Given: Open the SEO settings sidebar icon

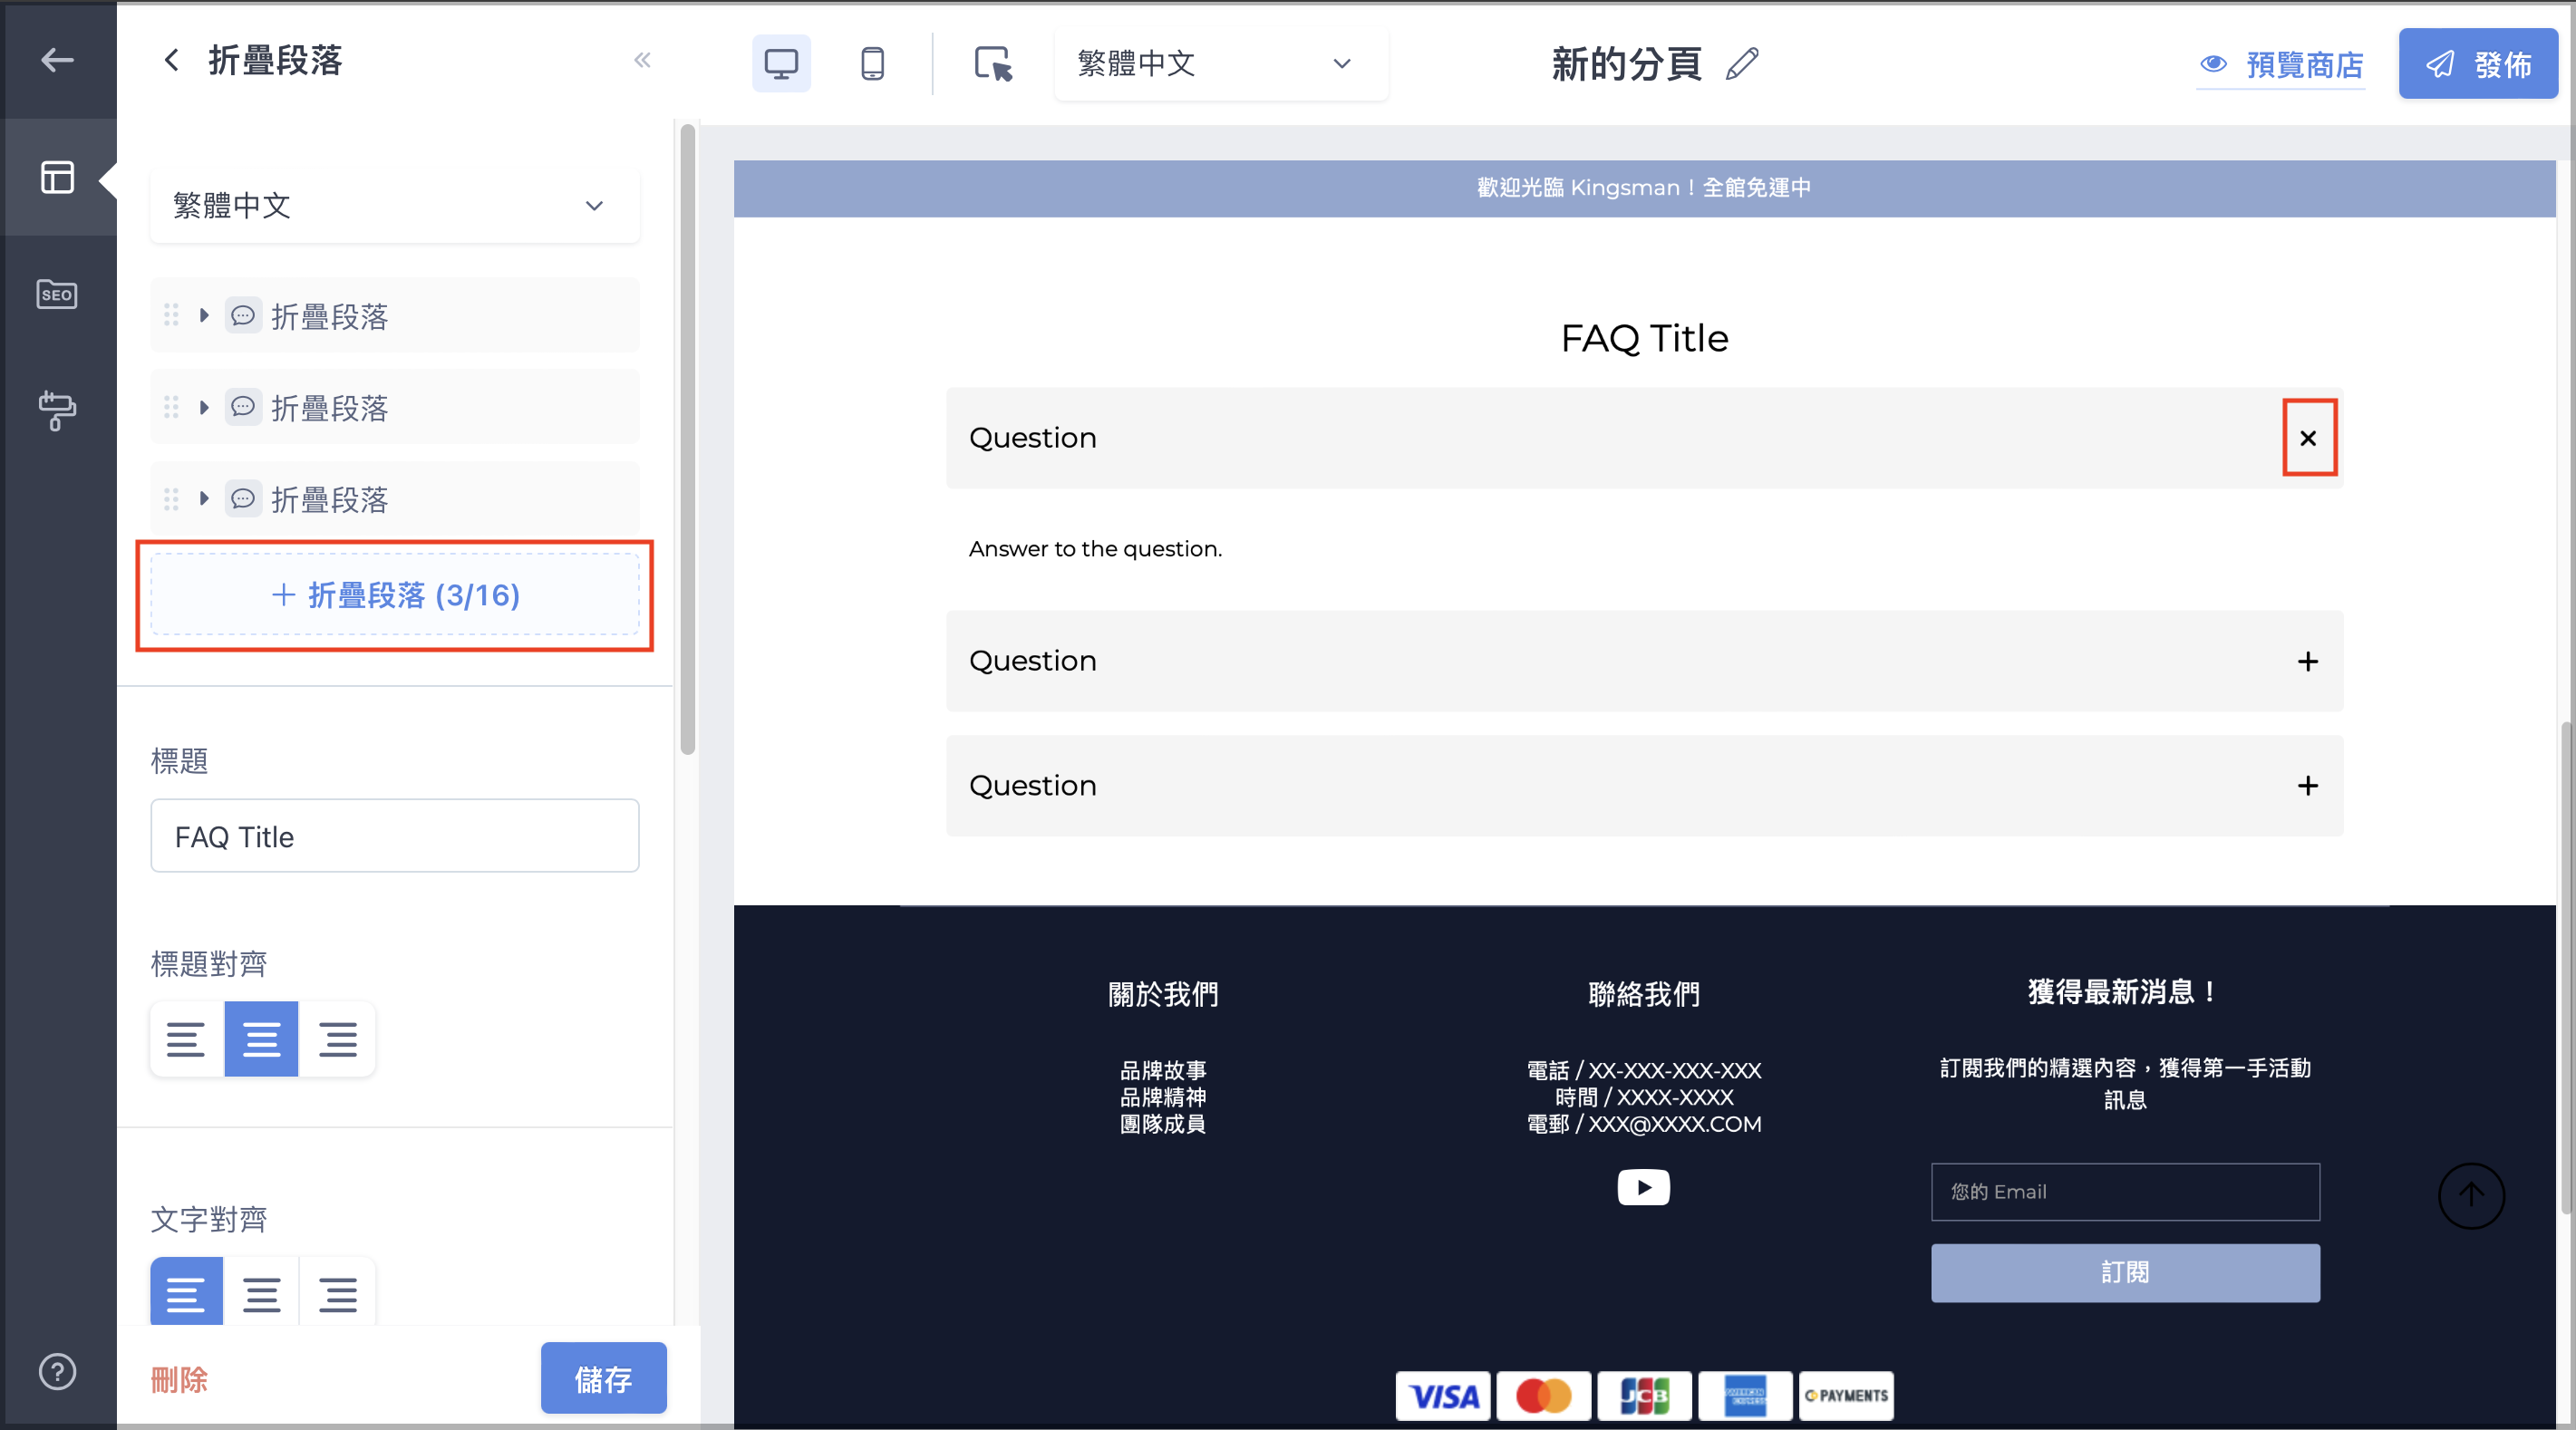Looking at the screenshot, I should tap(57, 294).
